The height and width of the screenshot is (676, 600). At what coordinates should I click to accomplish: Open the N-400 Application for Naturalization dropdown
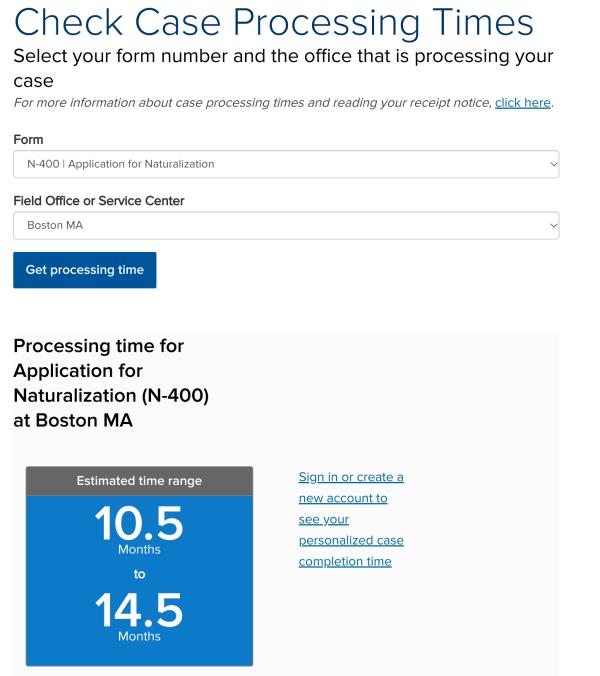coord(286,164)
